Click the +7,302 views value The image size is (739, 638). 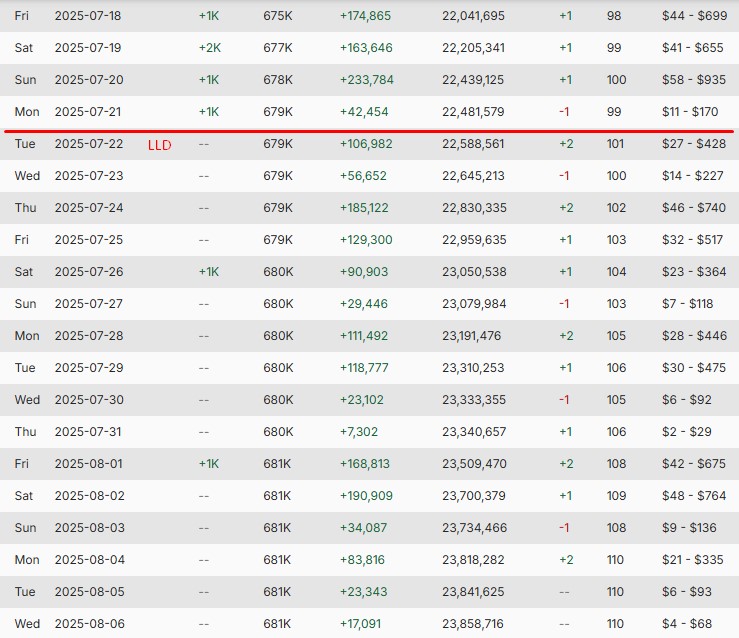[x=359, y=433]
